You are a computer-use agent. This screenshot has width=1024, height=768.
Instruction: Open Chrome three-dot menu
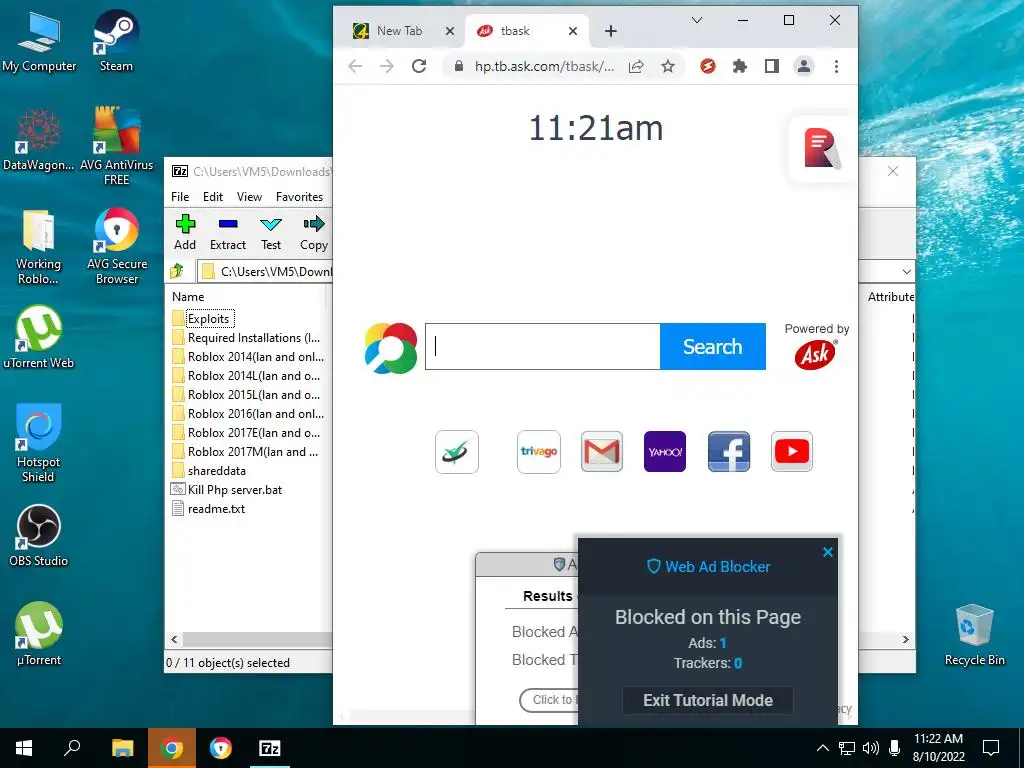[x=836, y=66]
